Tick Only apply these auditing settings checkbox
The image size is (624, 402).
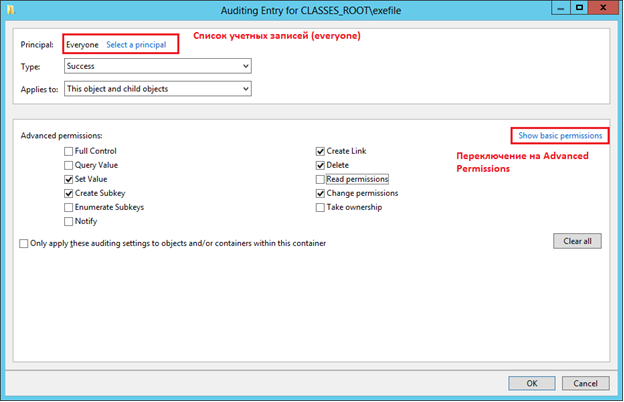pos(24,243)
